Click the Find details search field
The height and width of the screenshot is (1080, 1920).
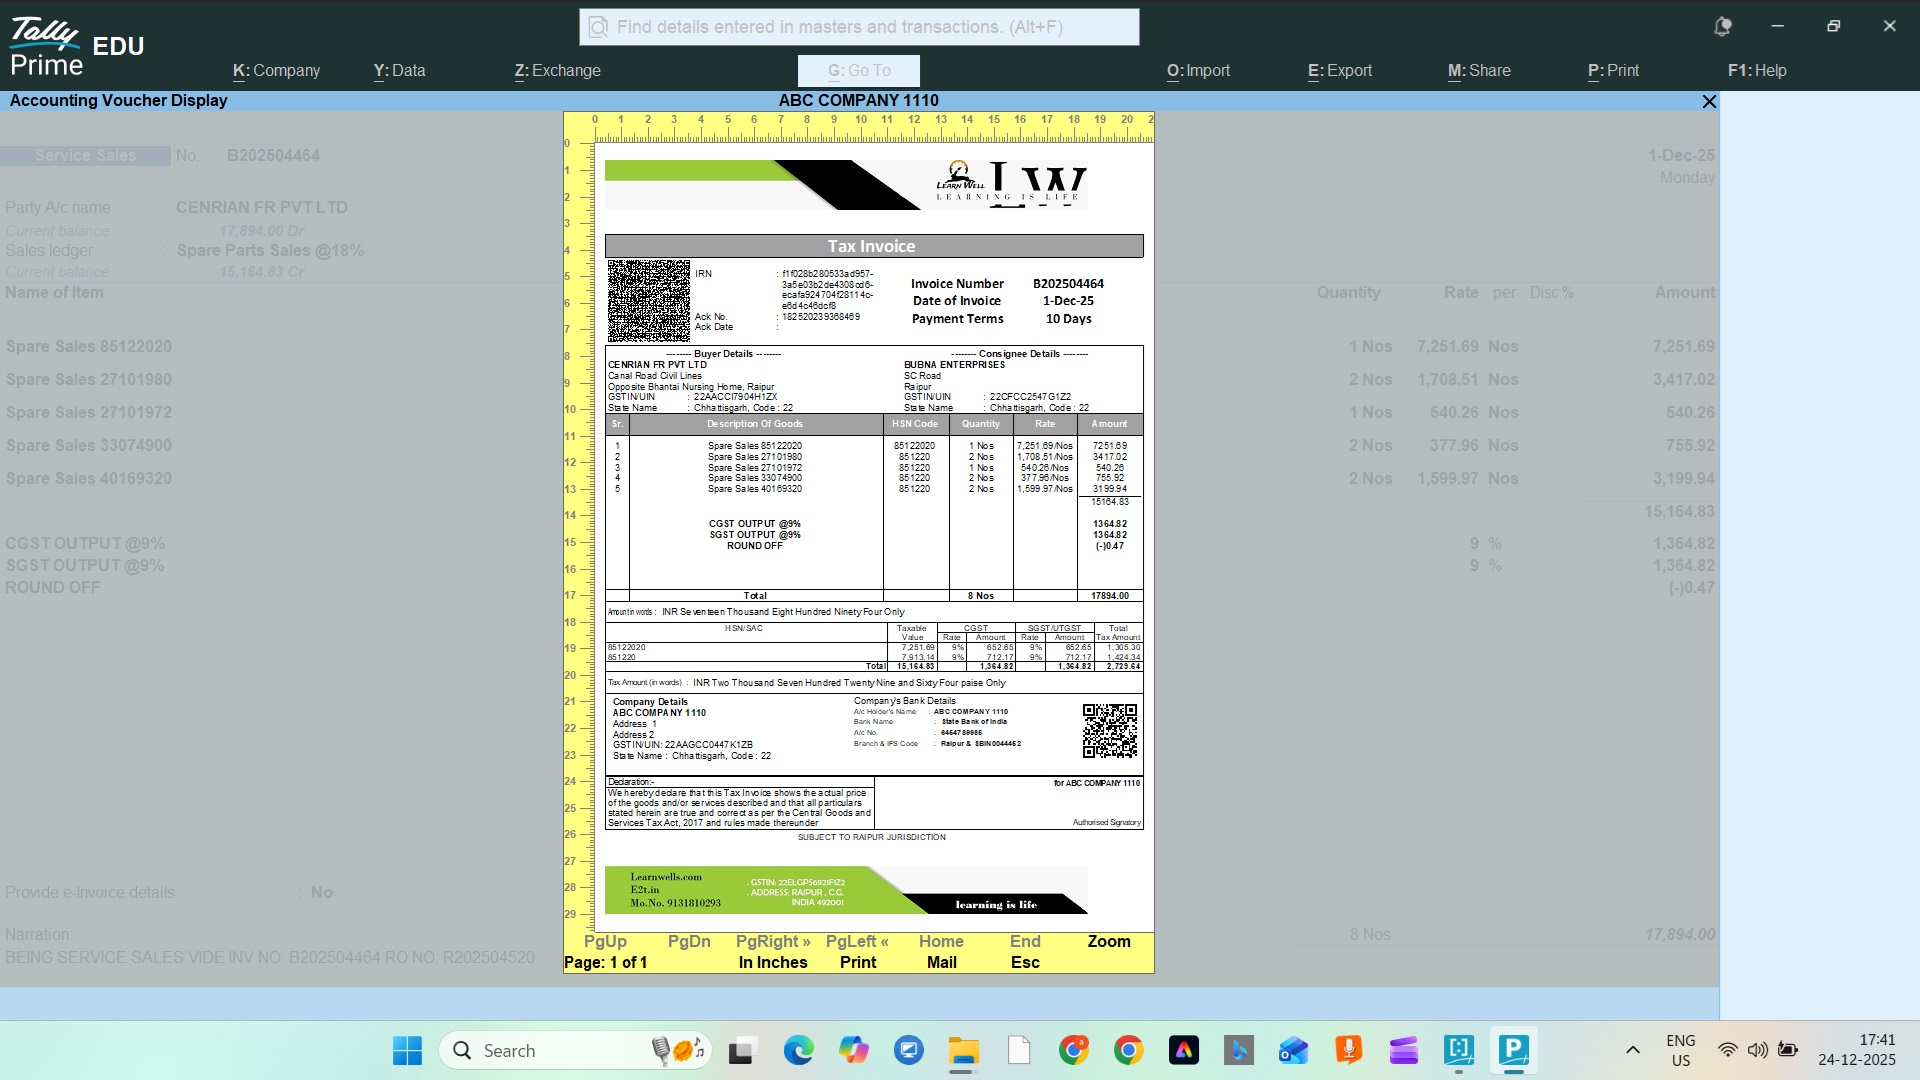[860, 27]
